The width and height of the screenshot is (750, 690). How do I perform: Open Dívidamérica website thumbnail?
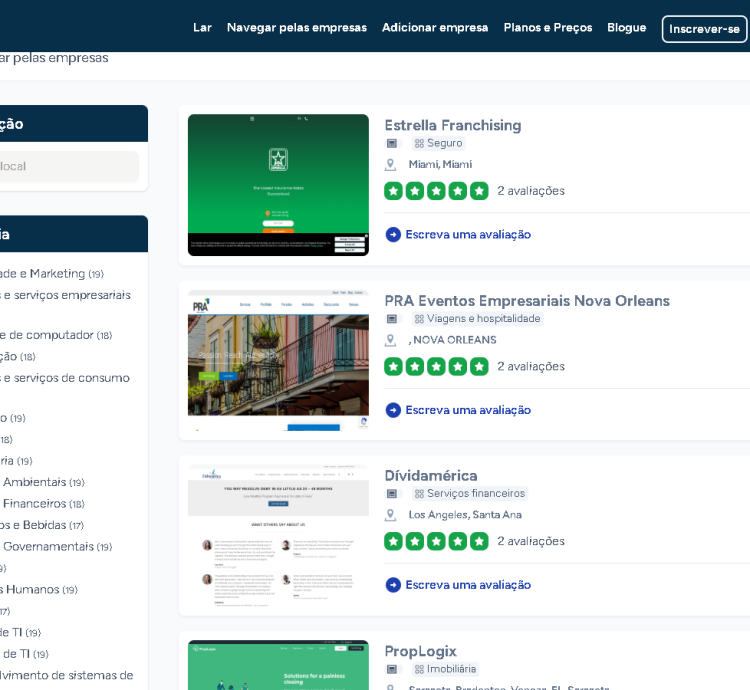278,535
